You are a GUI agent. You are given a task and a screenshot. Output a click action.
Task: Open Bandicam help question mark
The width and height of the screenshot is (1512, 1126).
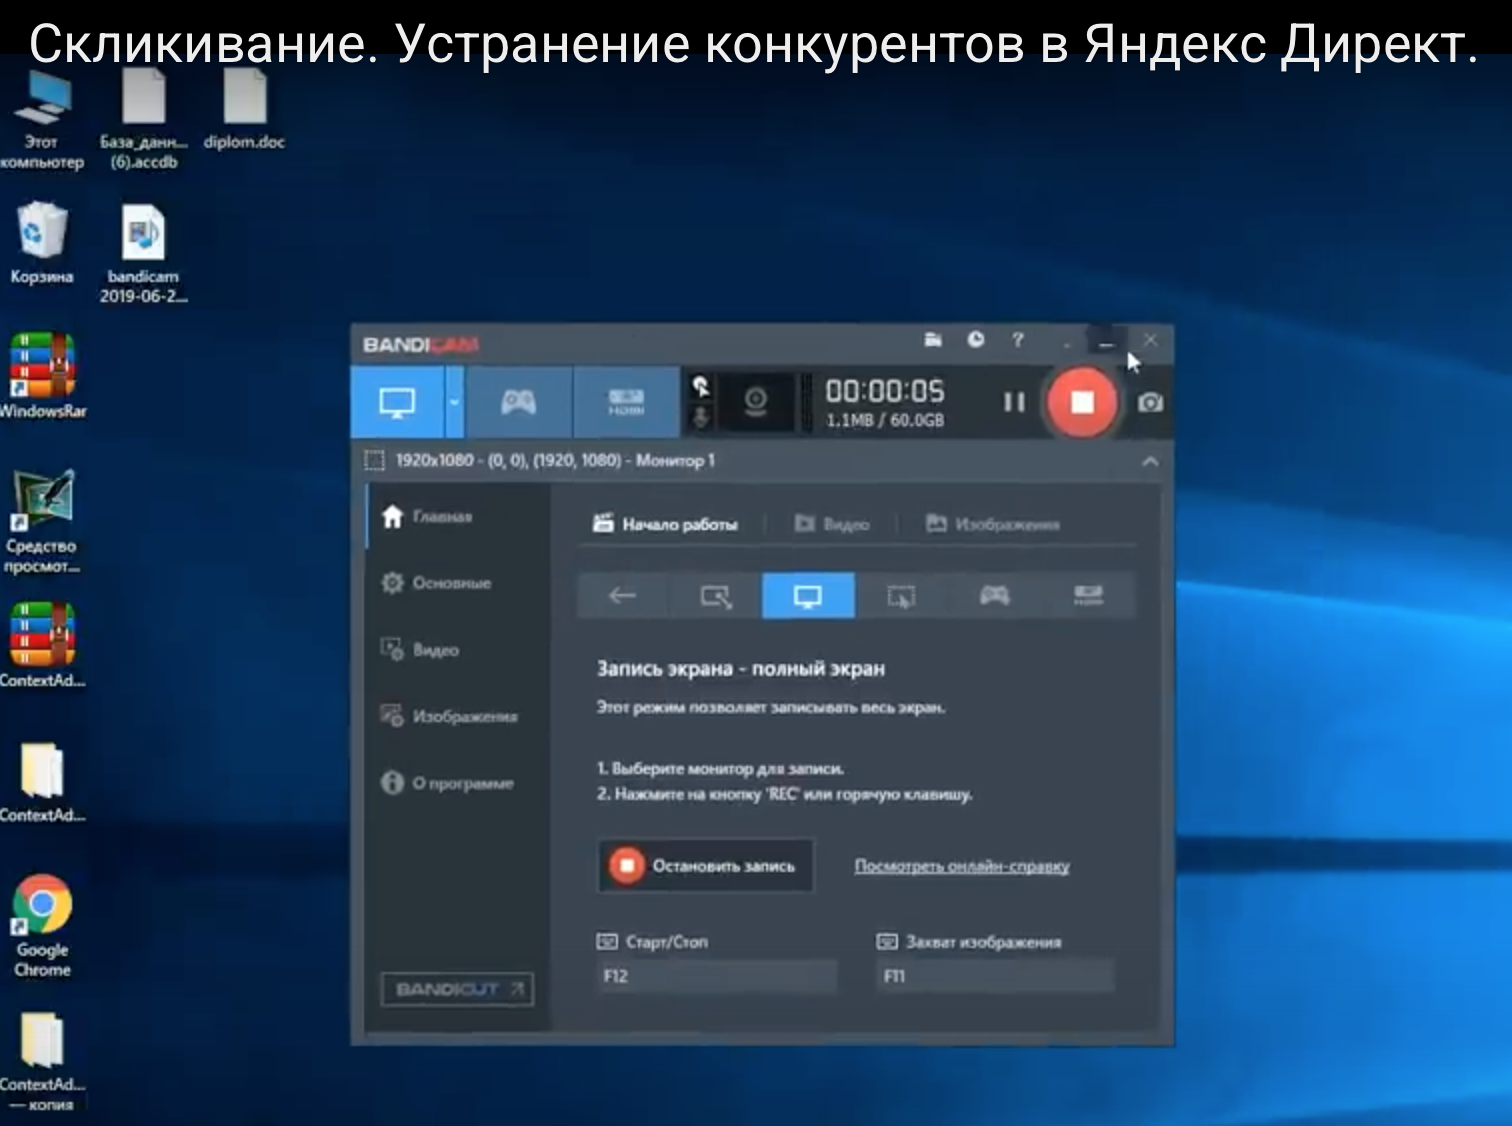pyautogui.click(x=1018, y=340)
